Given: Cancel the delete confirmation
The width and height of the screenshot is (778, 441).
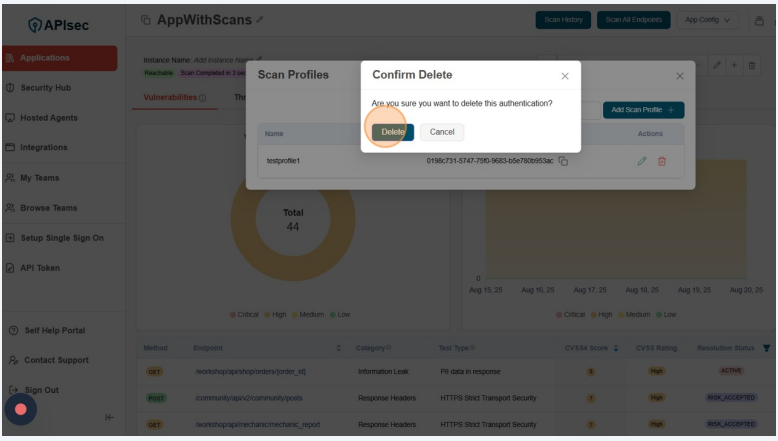Looking at the screenshot, I should 442,132.
